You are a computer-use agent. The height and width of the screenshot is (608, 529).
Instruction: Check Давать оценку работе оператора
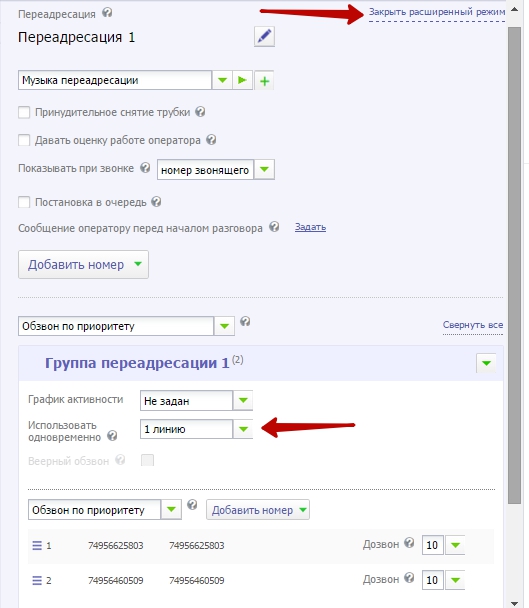(x=24, y=140)
